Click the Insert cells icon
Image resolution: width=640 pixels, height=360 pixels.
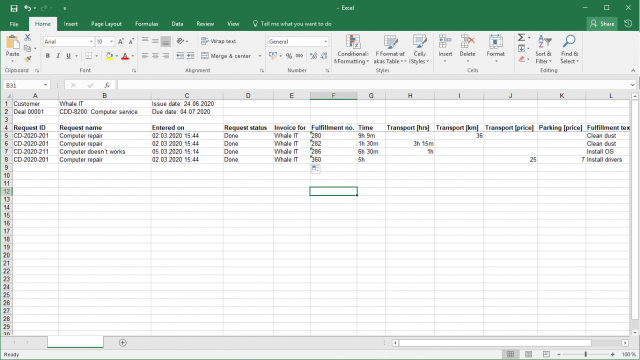tap(445, 42)
